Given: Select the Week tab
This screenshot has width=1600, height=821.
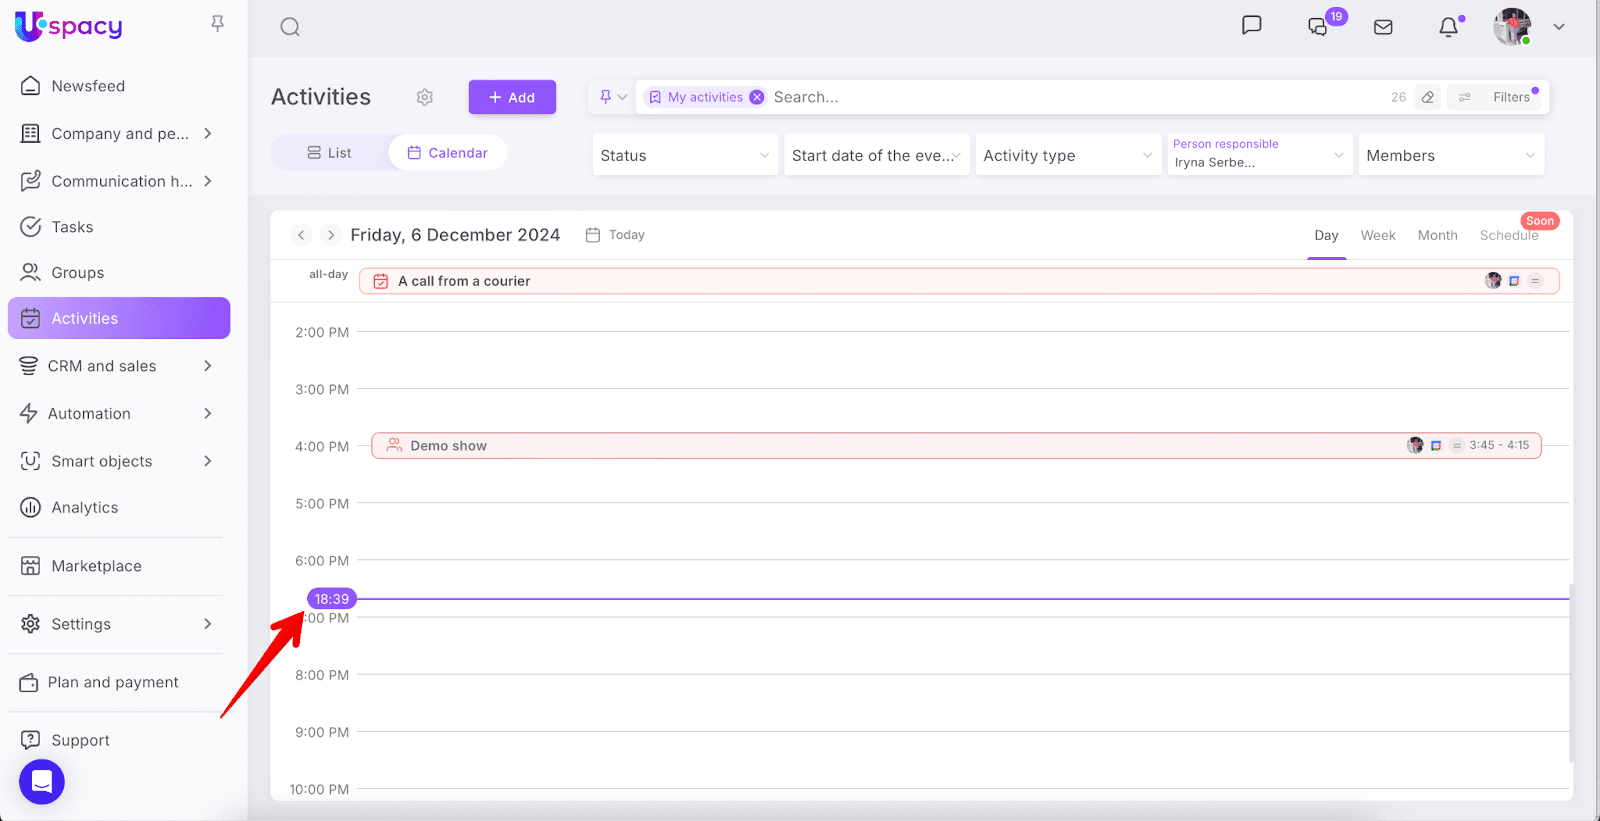Looking at the screenshot, I should point(1377,235).
